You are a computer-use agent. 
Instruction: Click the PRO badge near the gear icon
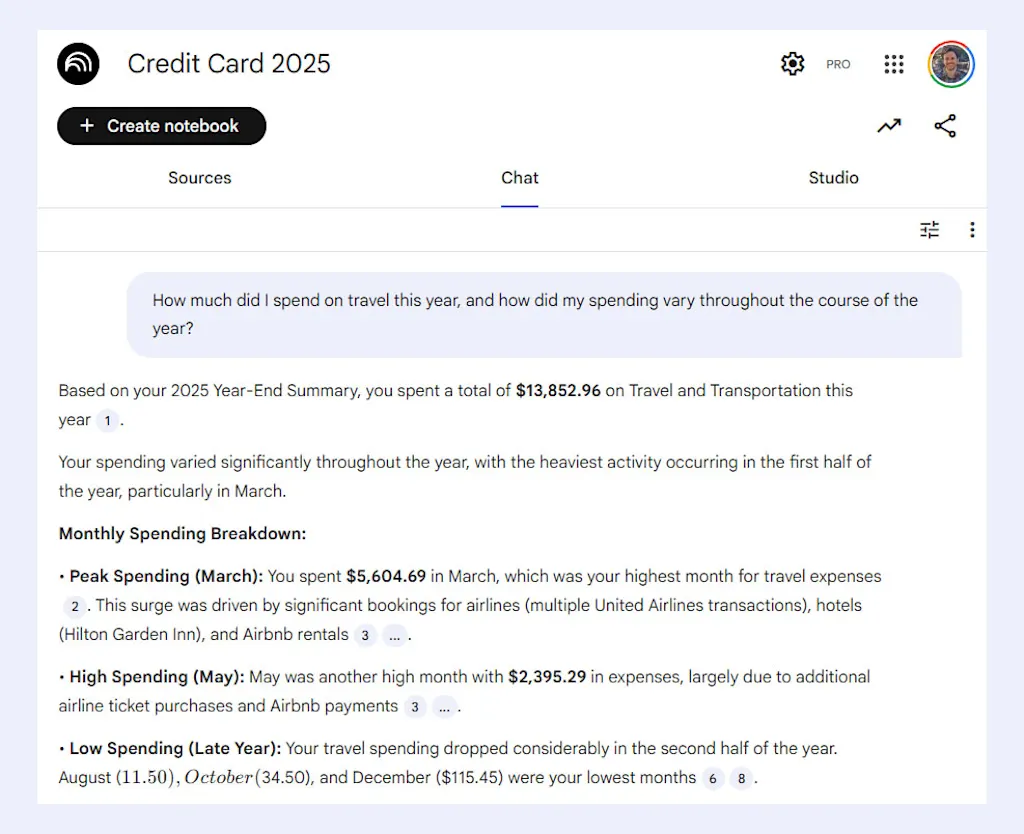pos(838,63)
